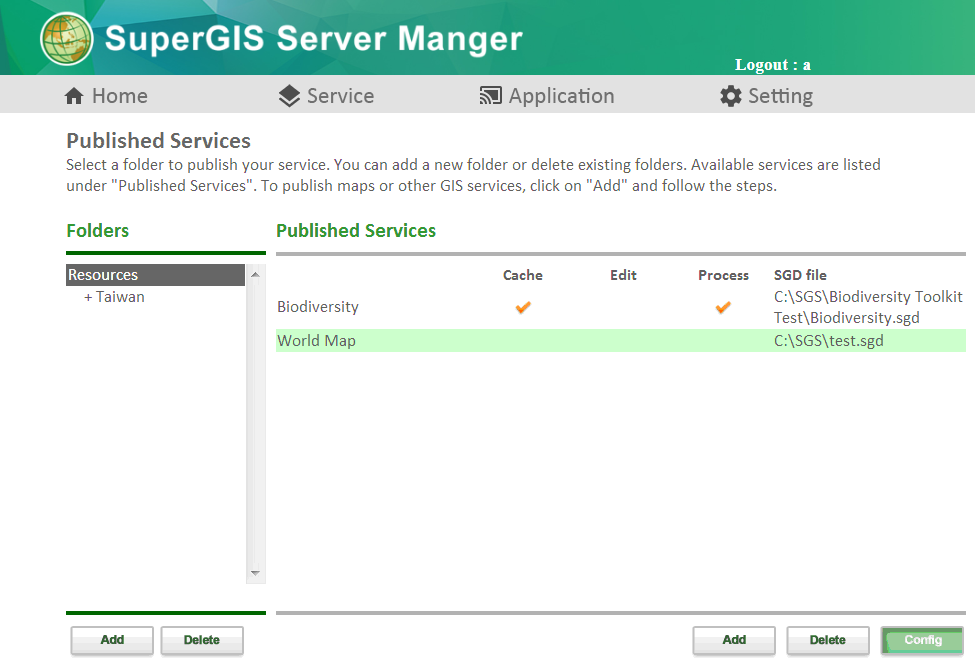The image size is (975, 670).
Task: Click the SuperGIS globe logo
Action: pos(67,39)
